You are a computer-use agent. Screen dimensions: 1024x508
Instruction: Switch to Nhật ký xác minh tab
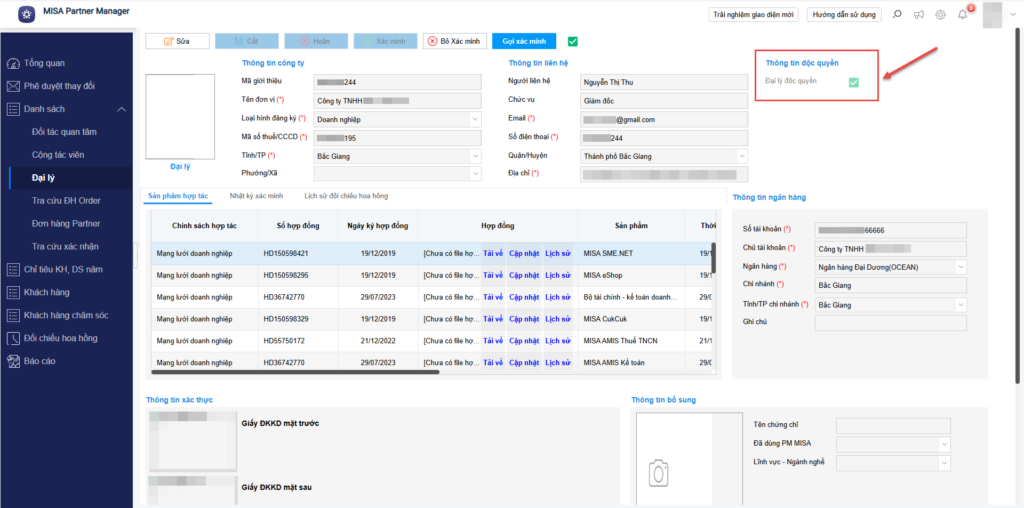point(256,196)
